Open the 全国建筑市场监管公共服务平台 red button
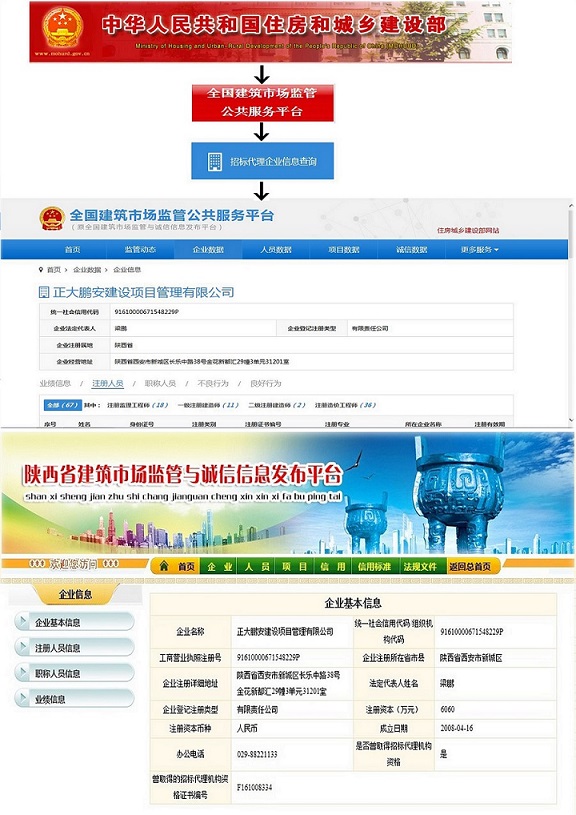 [263, 102]
